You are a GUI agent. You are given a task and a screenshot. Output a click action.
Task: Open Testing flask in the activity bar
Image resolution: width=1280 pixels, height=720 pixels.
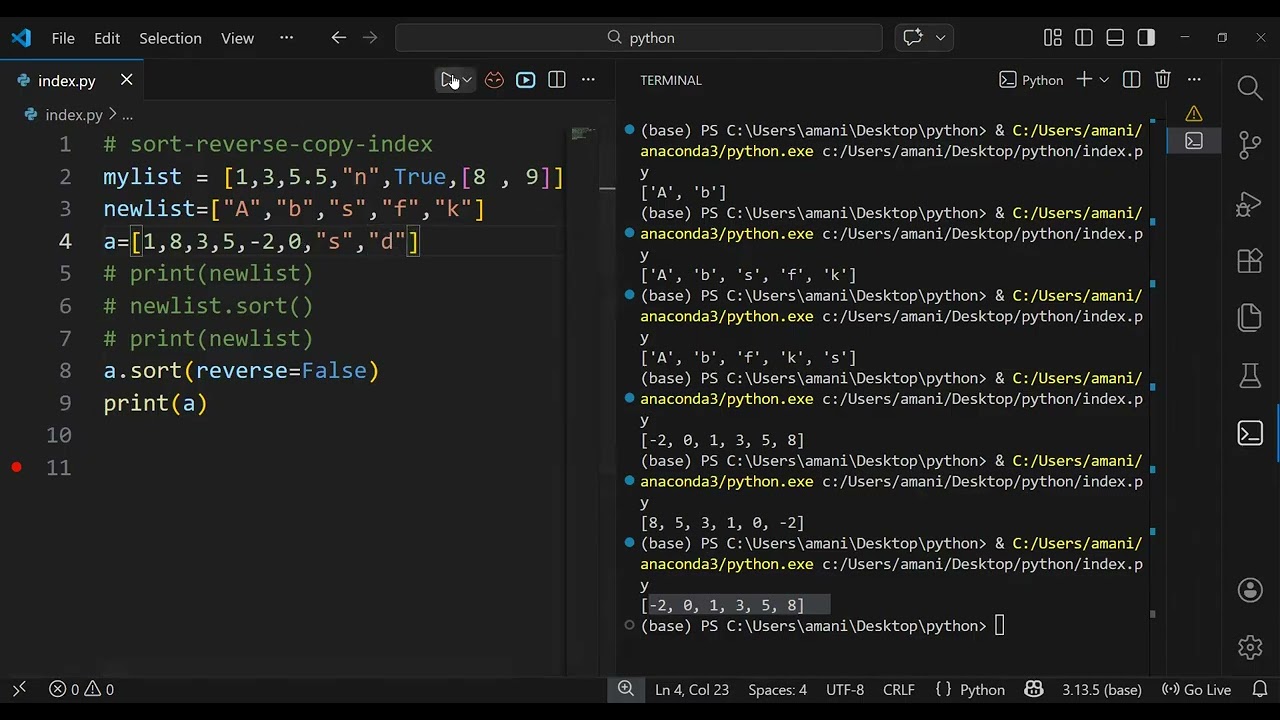(x=1250, y=376)
